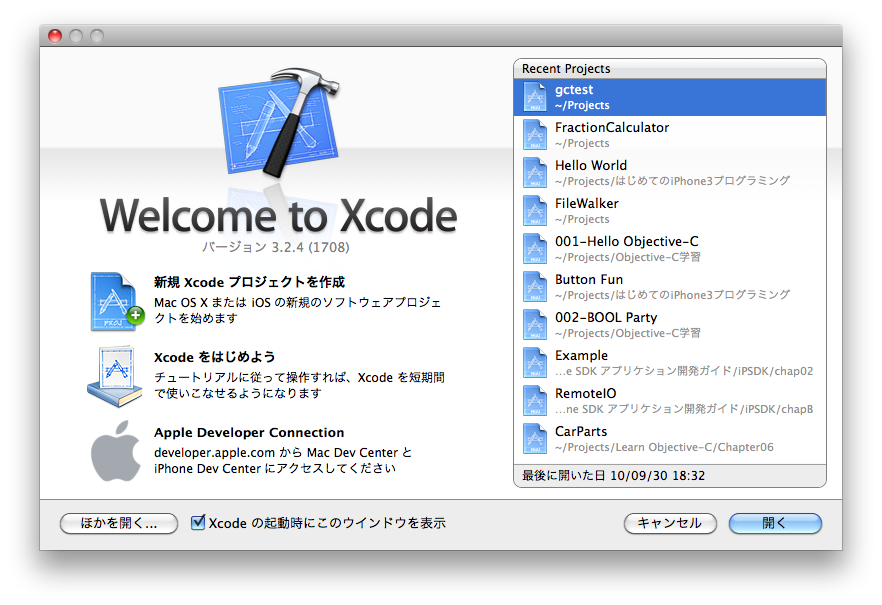Click the RemoteIO project file icon
The image size is (882, 605).
click(x=535, y=401)
